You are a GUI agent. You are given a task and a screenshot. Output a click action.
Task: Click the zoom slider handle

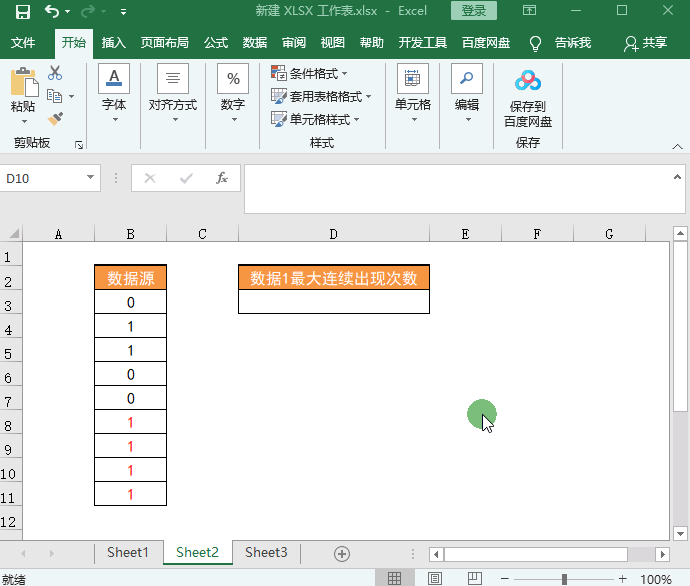(x=564, y=579)
